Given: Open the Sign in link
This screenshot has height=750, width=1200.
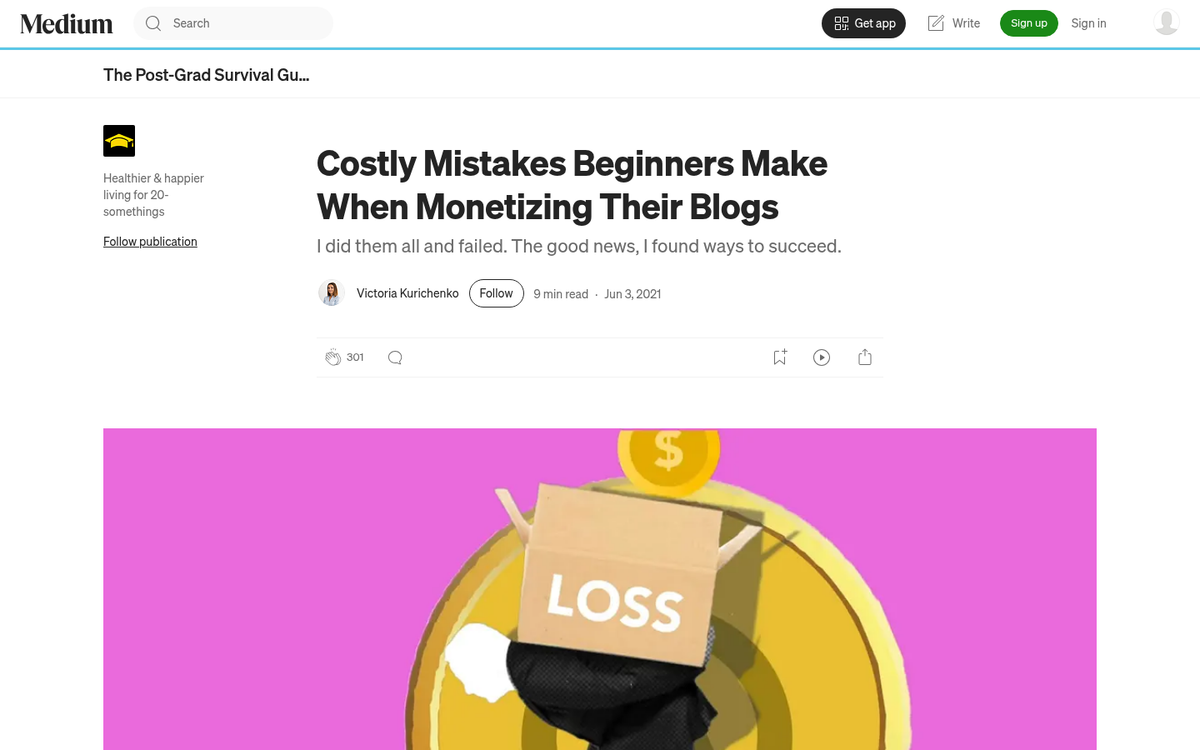Looking at the screenshot, I should tap(1089, 23).
